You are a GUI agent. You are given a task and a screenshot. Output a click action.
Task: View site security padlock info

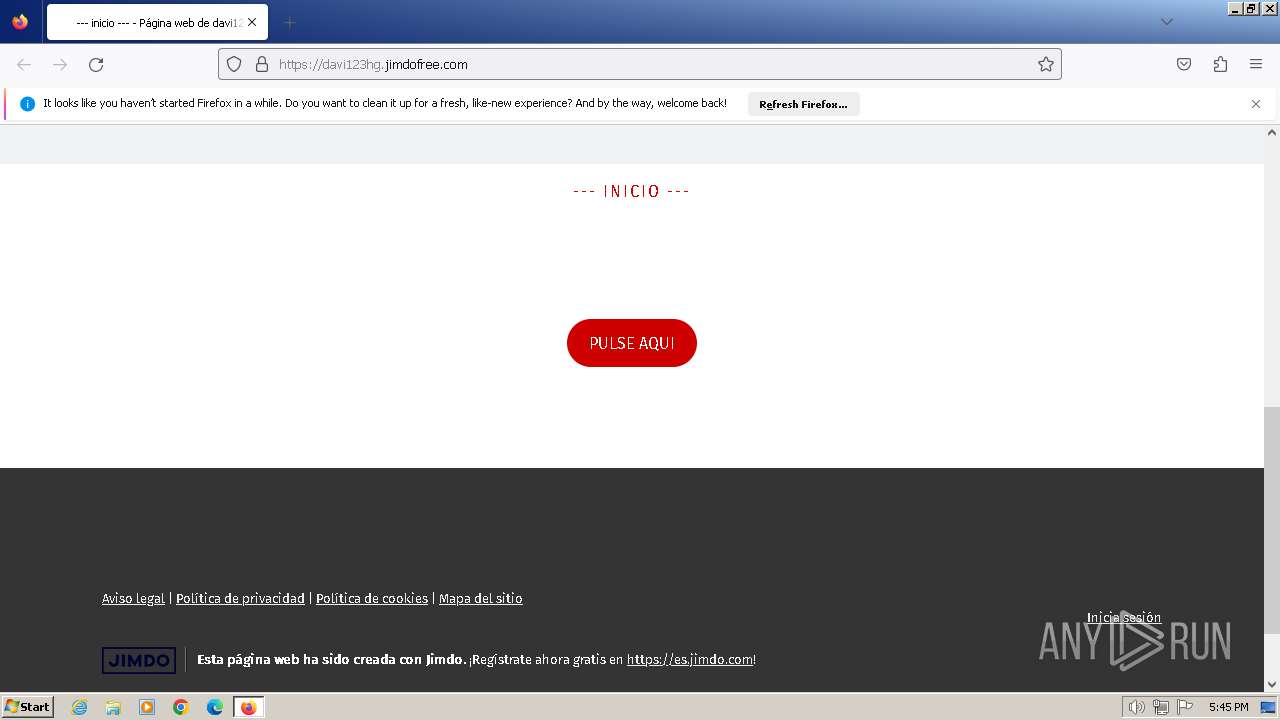coord(262,64)
